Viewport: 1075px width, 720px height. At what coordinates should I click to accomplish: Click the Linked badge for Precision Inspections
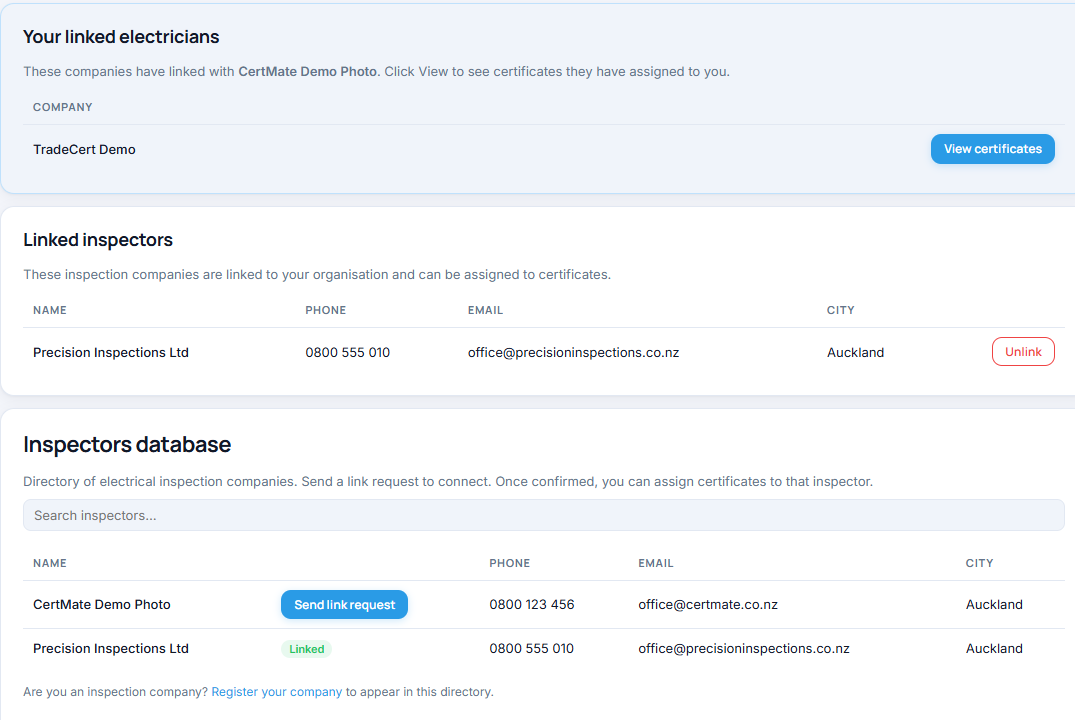(306, 649)
